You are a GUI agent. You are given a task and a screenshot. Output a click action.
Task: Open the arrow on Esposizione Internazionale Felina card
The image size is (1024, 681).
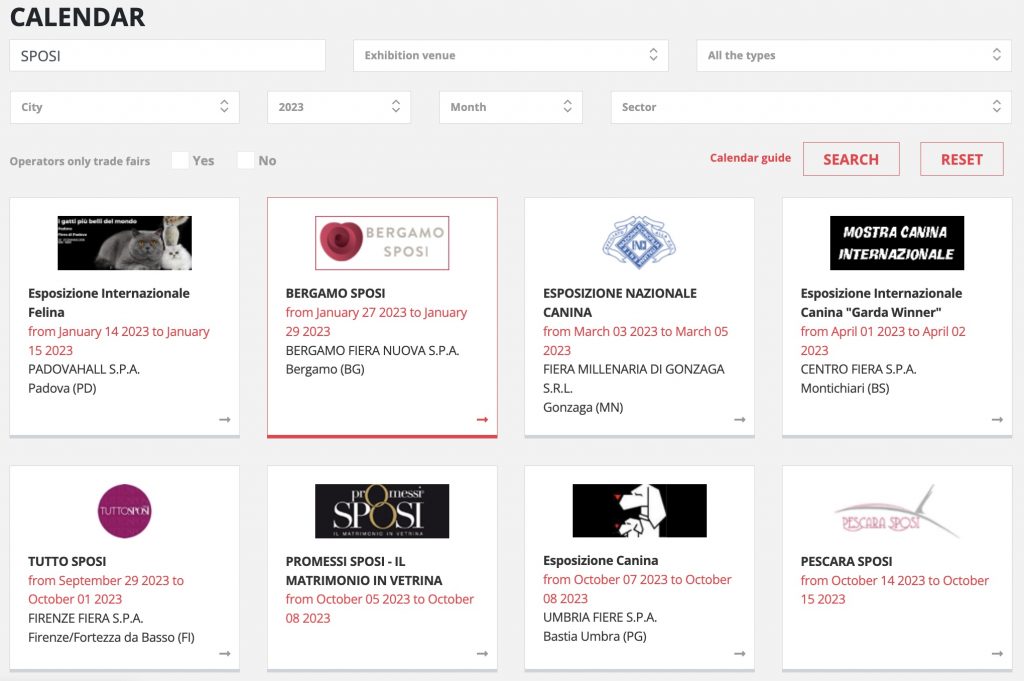tap(225, 419)
